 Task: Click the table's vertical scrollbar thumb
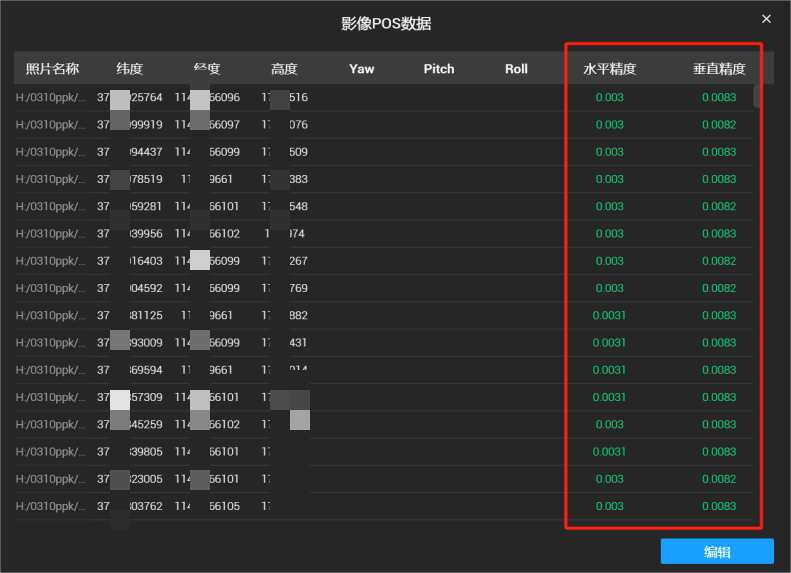[x=757, y=96]
